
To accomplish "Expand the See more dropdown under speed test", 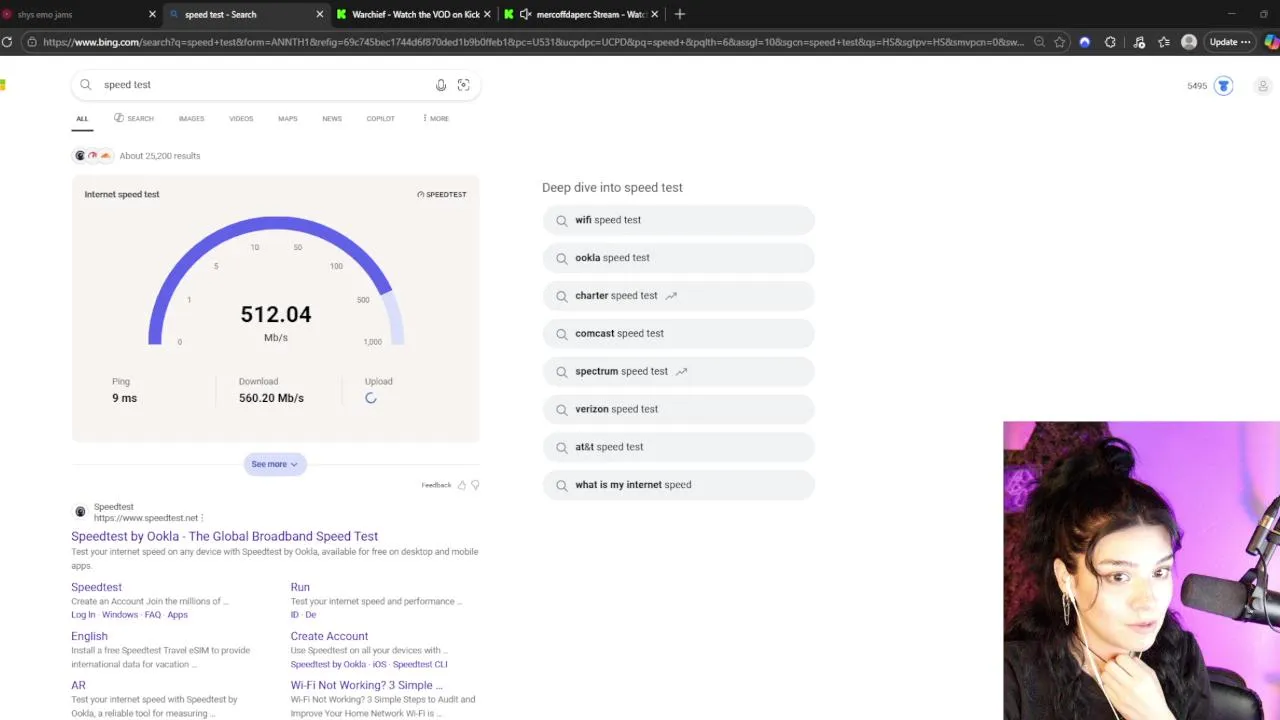I will click(x=274, y=464).
